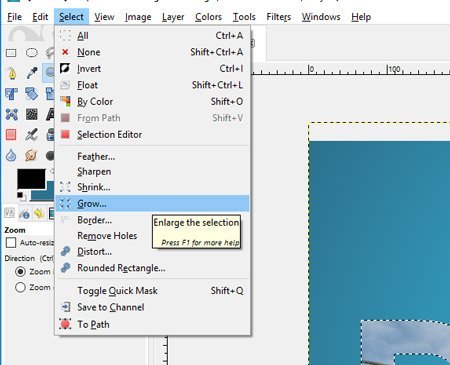Image resolution: width=450 pixels, height=365 pixels.
Task: Open the Undo History tab
Action: point(39,213)
